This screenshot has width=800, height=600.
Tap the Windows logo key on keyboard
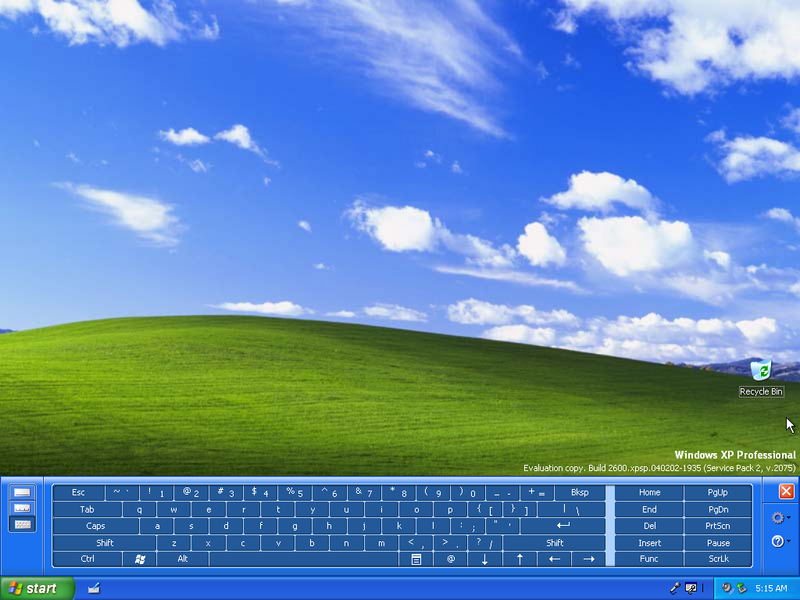(x=140, y=559)
